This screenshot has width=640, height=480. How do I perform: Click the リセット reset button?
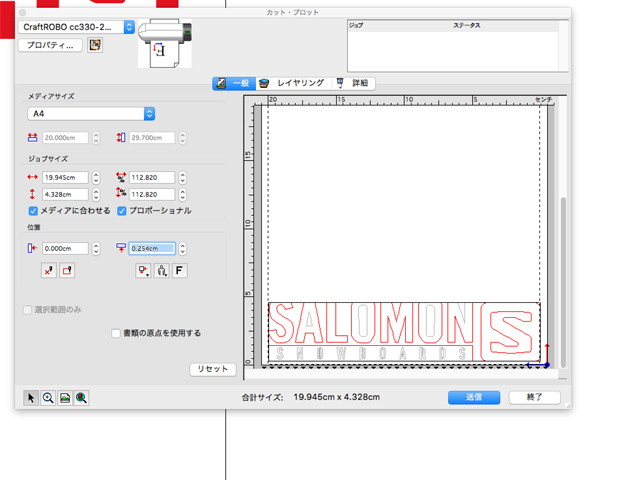click(x=213, y=369)
